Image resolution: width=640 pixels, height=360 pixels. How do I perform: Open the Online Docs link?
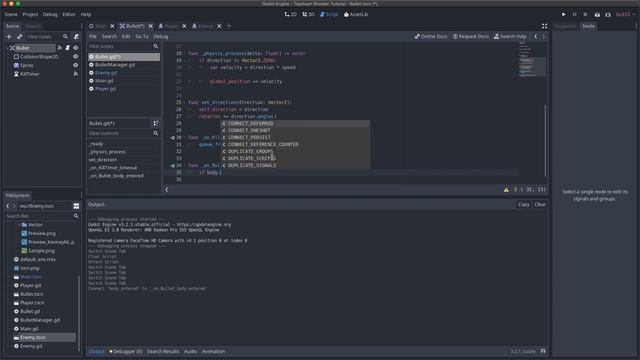point(431,36)
